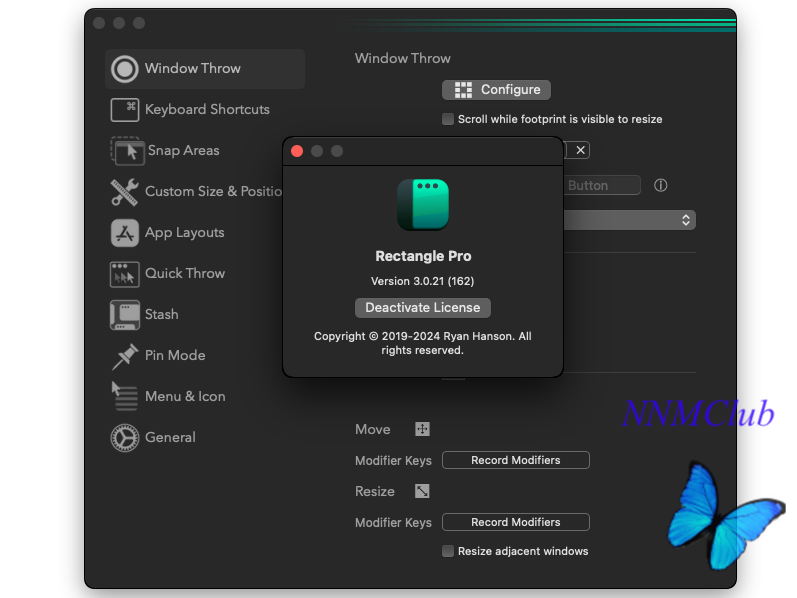
Task: Click the Configure button
Action: click(x=496, y=90)
